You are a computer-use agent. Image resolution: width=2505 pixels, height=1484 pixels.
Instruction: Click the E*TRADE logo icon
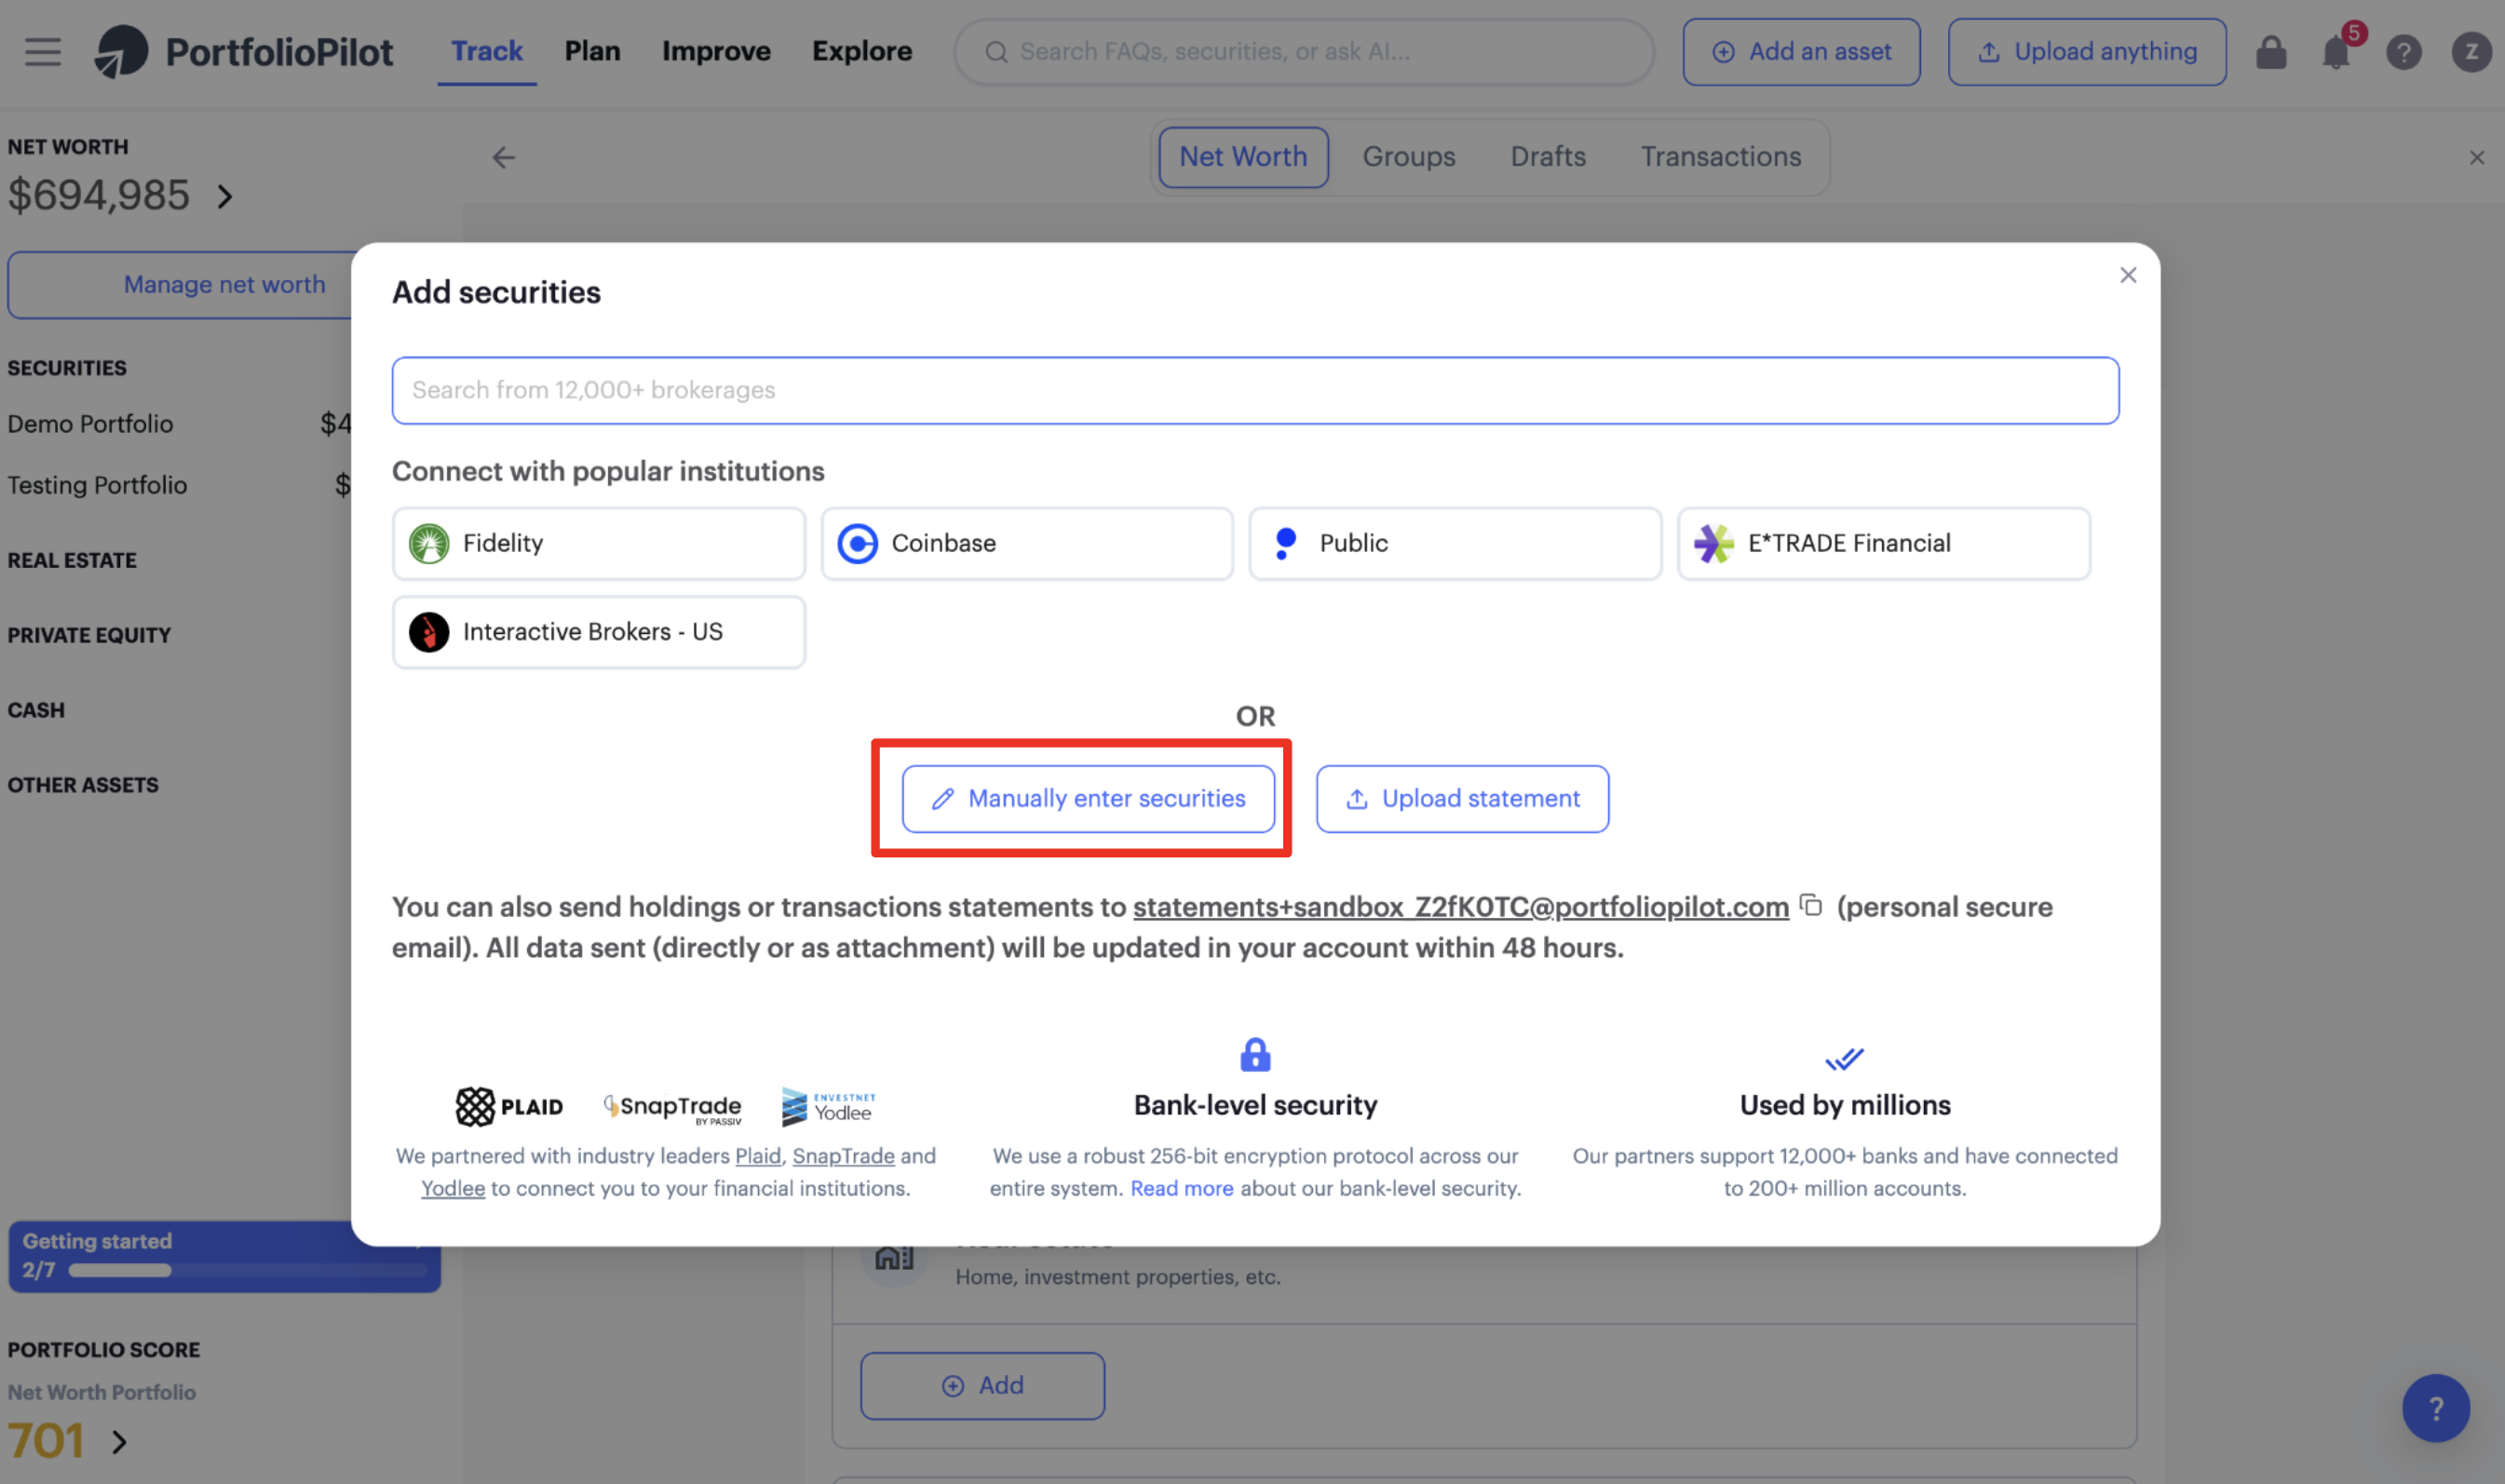point(1713,543)
